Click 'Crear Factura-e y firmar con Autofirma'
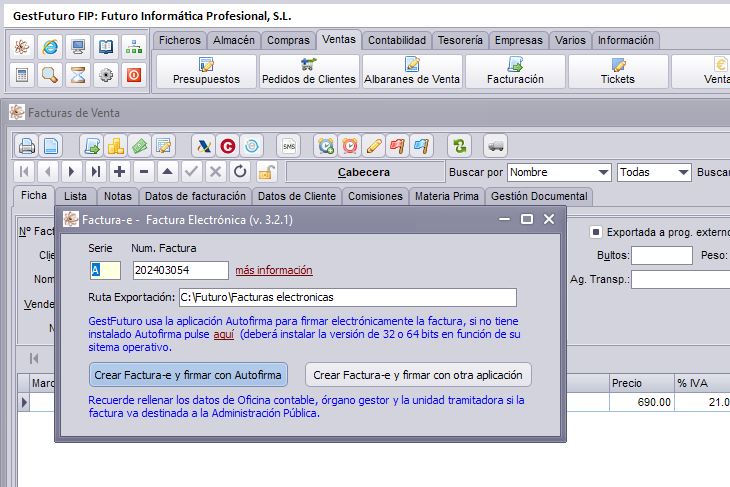This screenshot has height=487, width=730. point(188,375)
